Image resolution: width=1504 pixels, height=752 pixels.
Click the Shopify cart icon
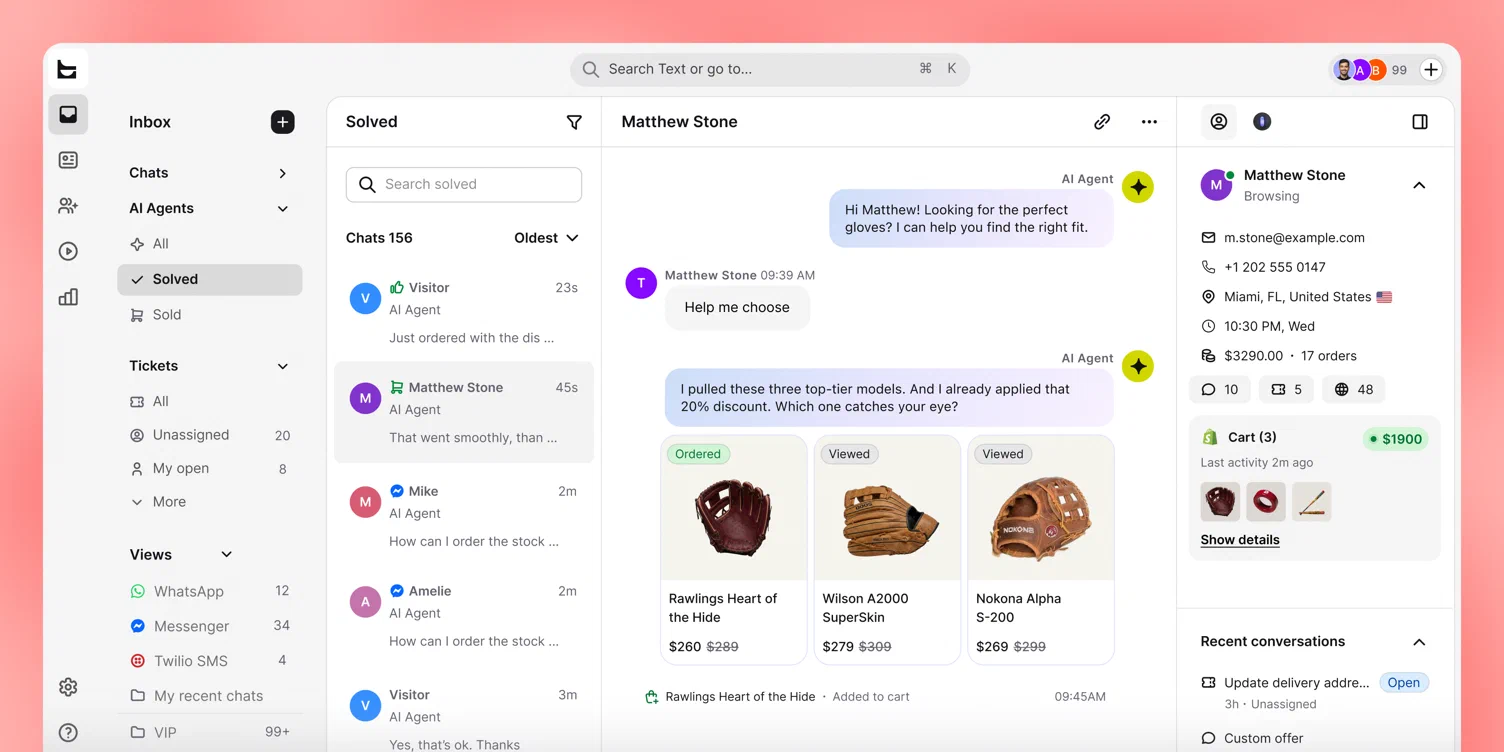click(x=1210, y=438)
